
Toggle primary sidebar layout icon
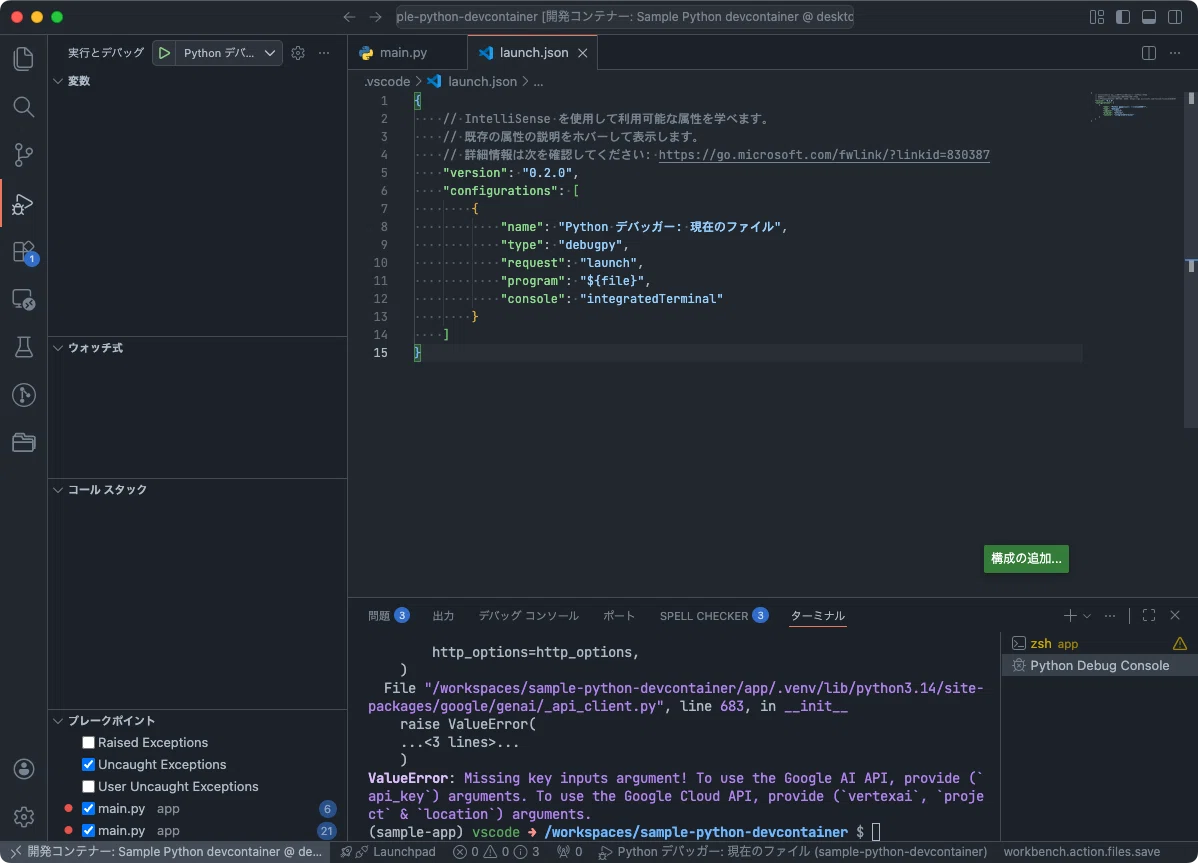click(x=1123, y=17)
